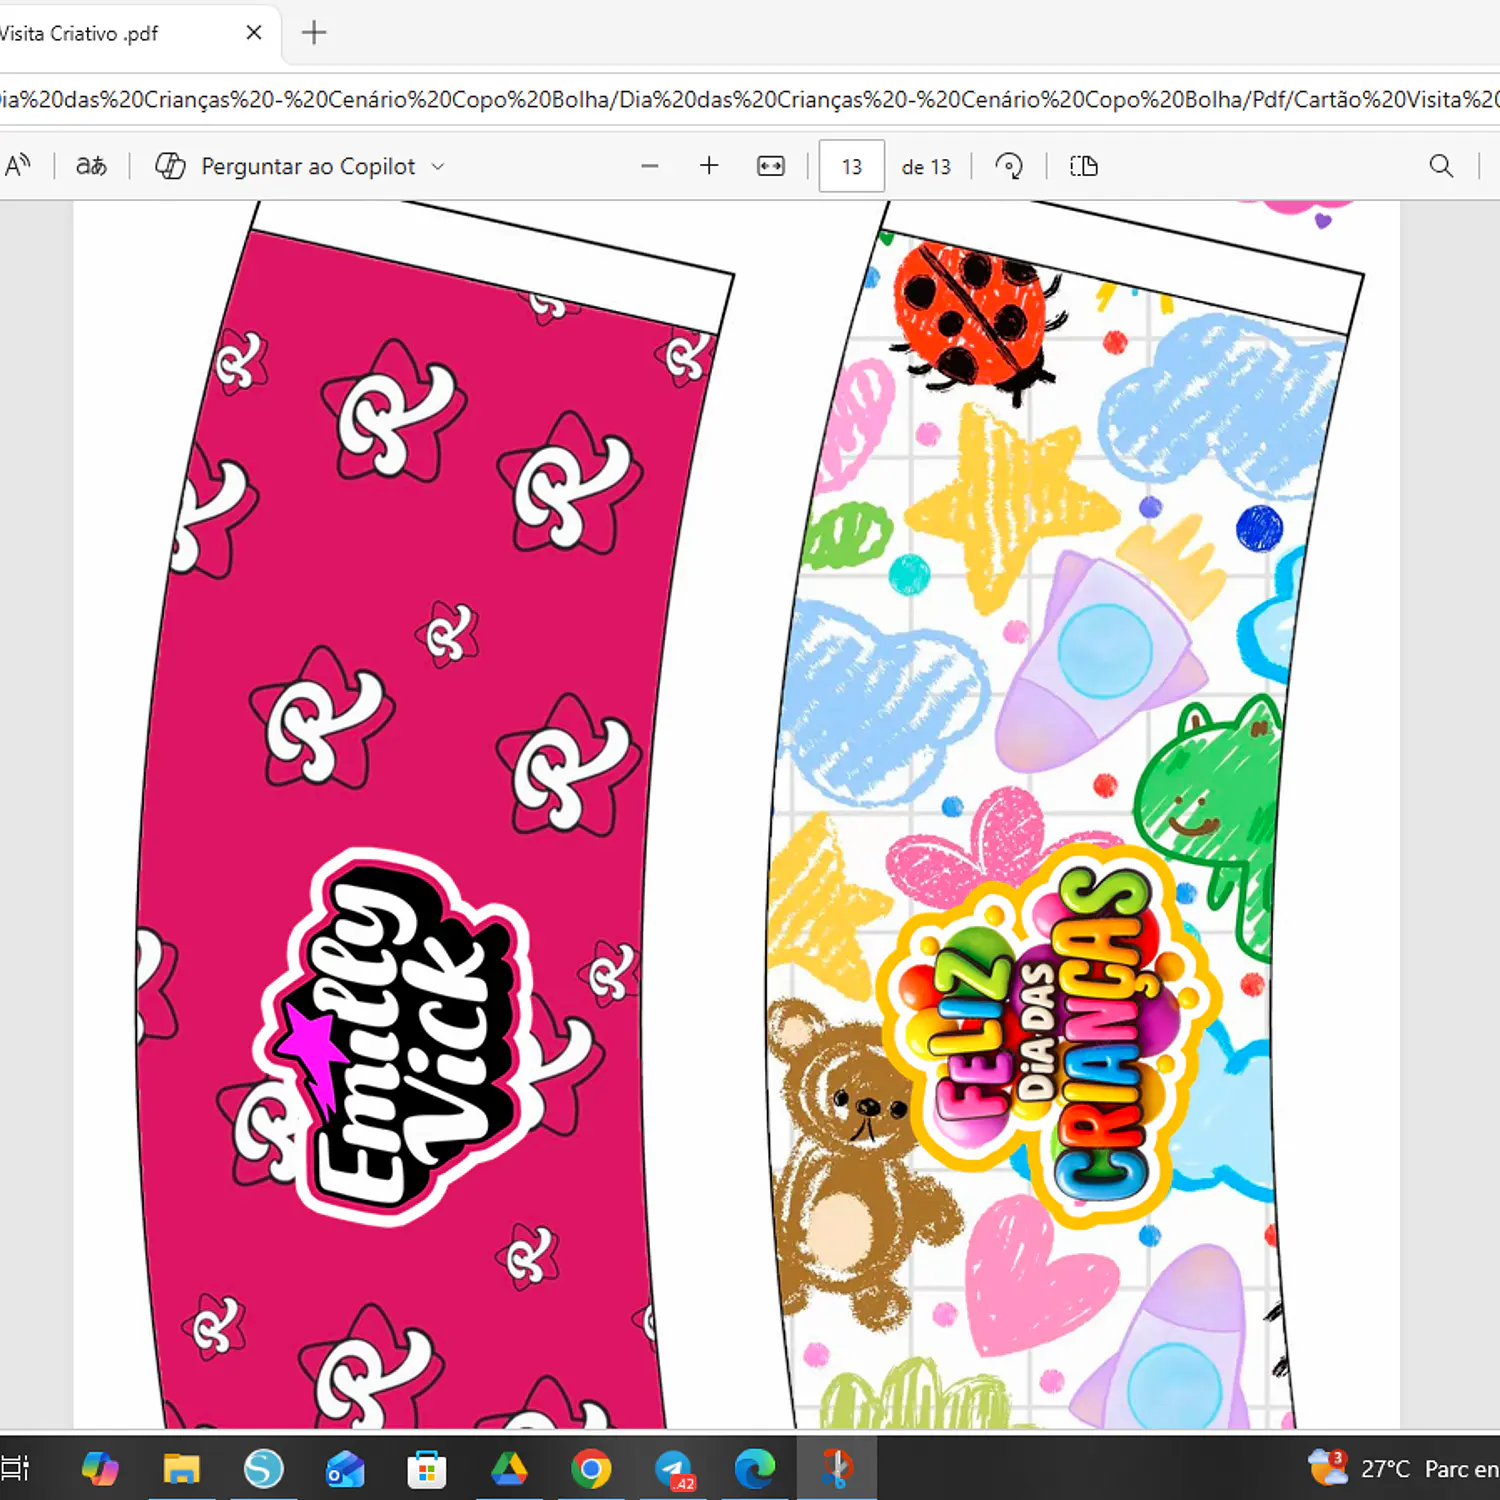Viewport: 1500px width, 1500px height.
Task: Click the 'de 13' page count text
Action: click(926, 167)
